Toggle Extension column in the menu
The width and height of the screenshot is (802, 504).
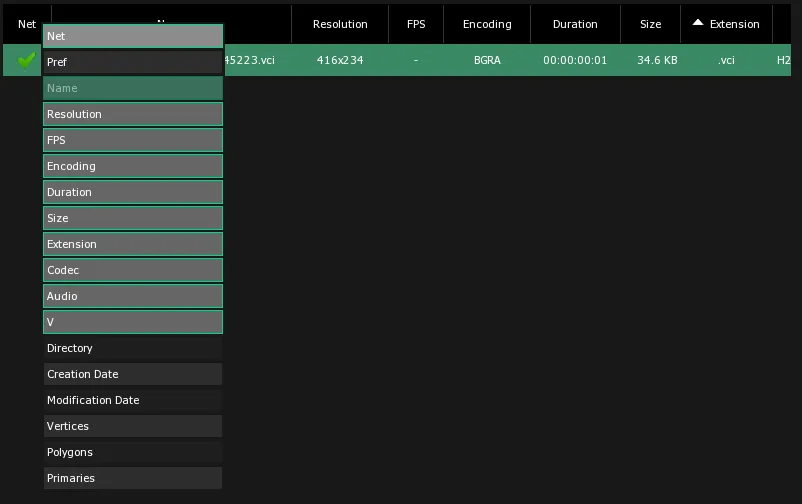tap(133, 244)
